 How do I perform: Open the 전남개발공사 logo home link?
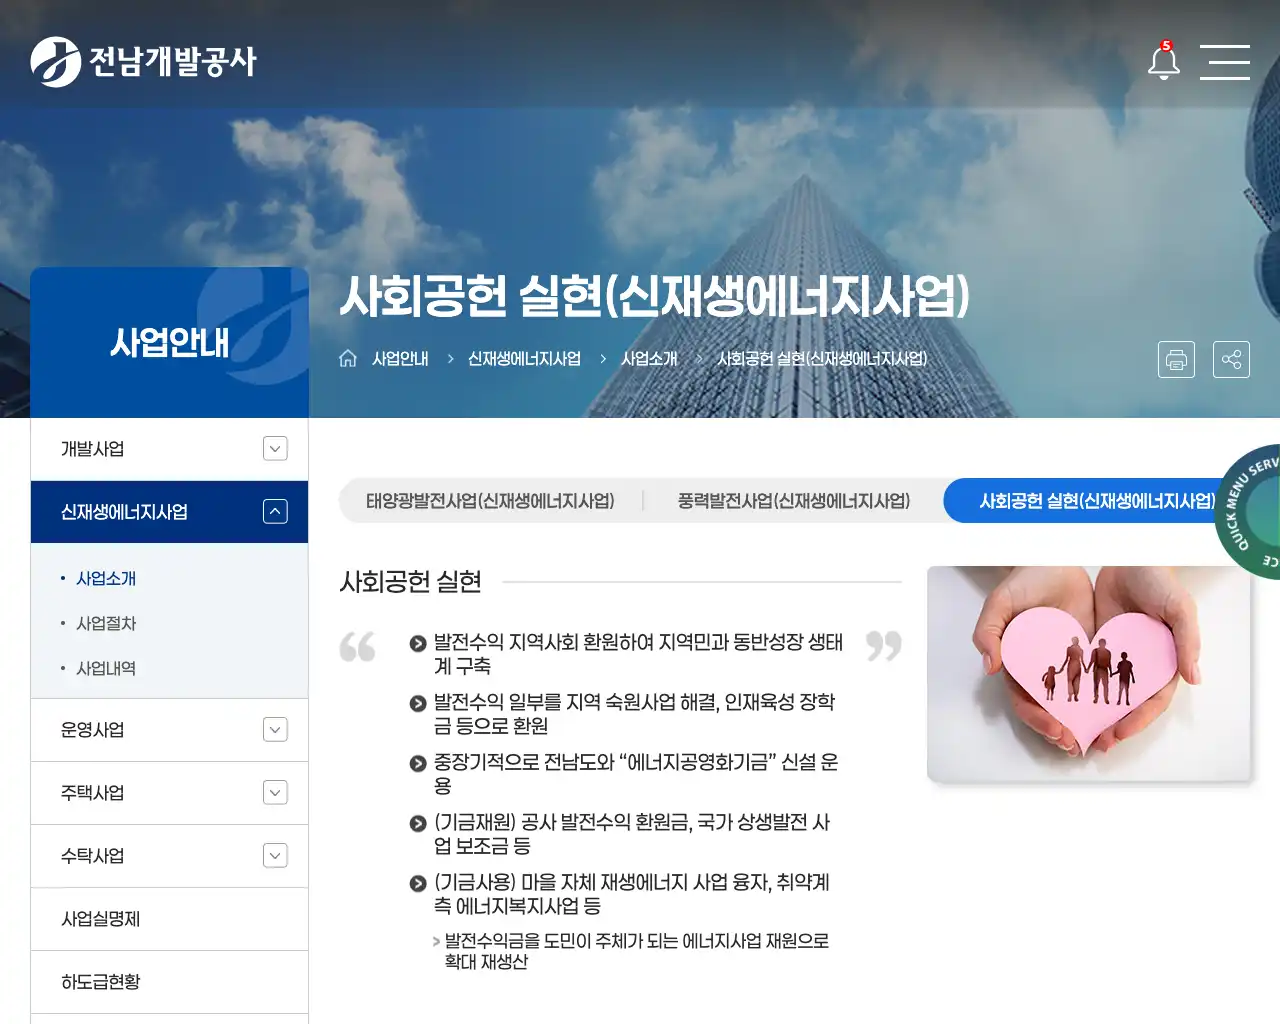pos(143,61)
